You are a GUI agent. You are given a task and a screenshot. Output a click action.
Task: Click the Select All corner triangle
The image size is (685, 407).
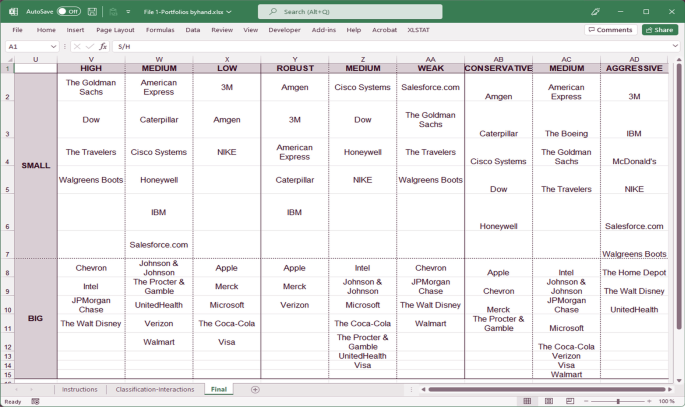8,59
